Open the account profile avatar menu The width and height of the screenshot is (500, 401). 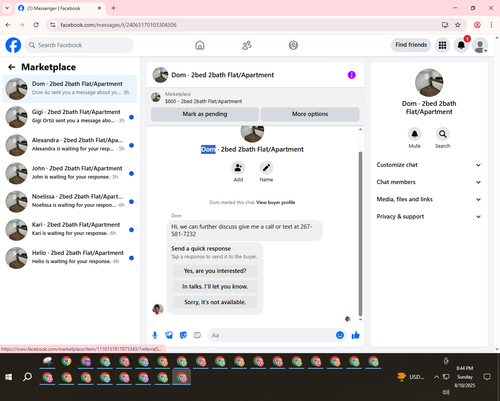tap(480, 45)
